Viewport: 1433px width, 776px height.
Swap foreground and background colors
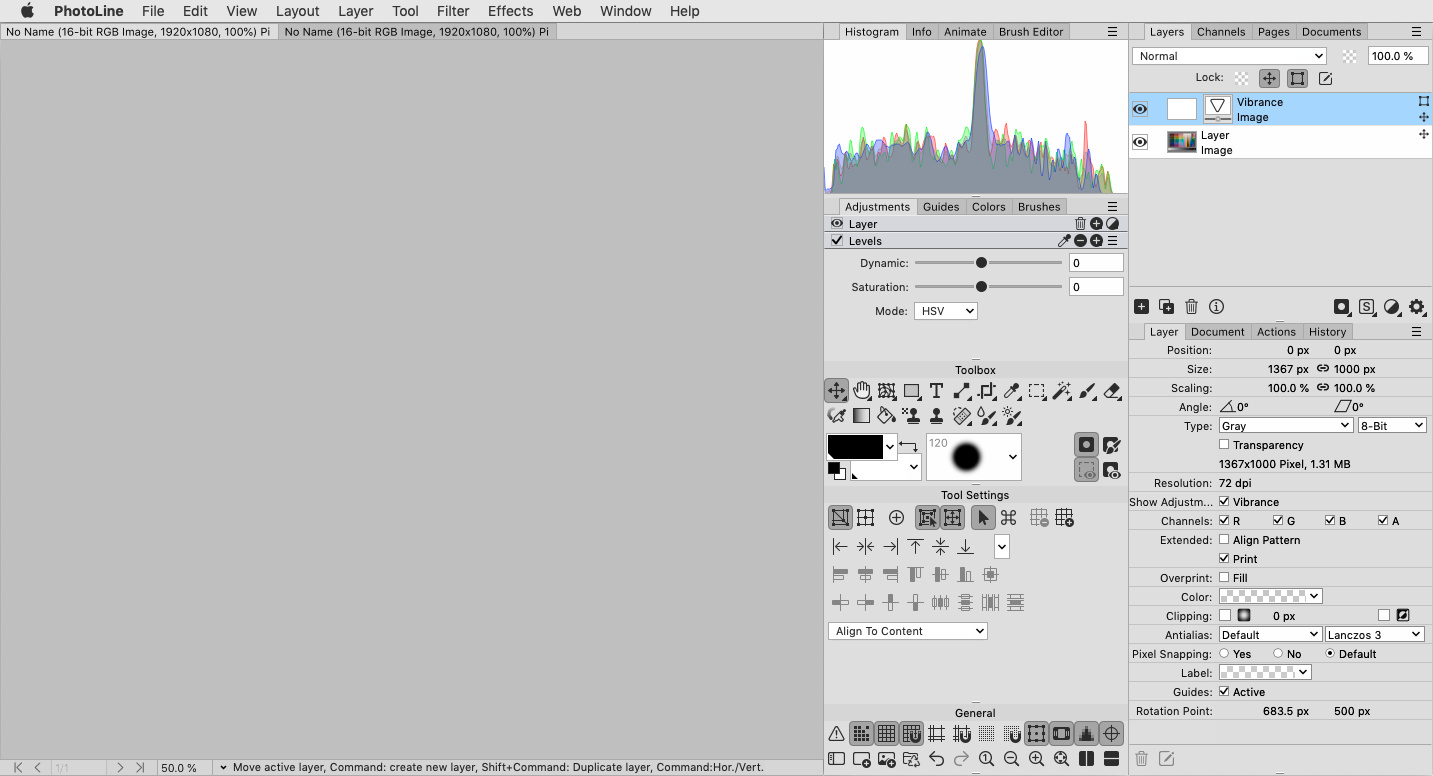(x=908, y=445)
